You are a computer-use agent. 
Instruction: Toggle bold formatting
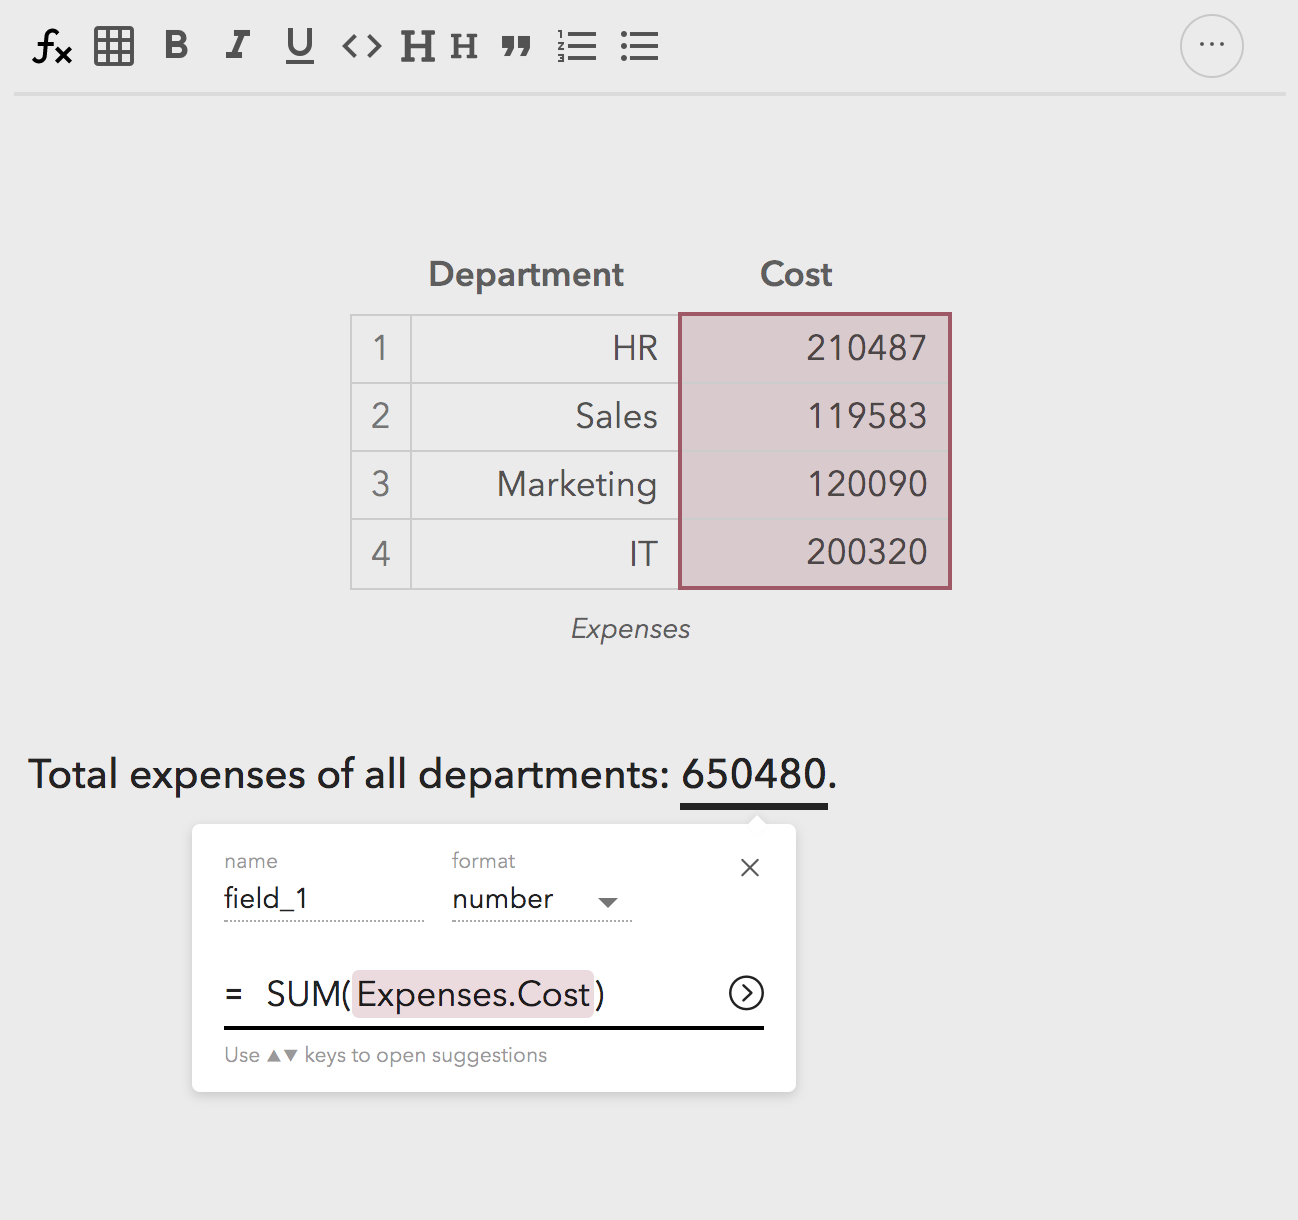[176, 46]
